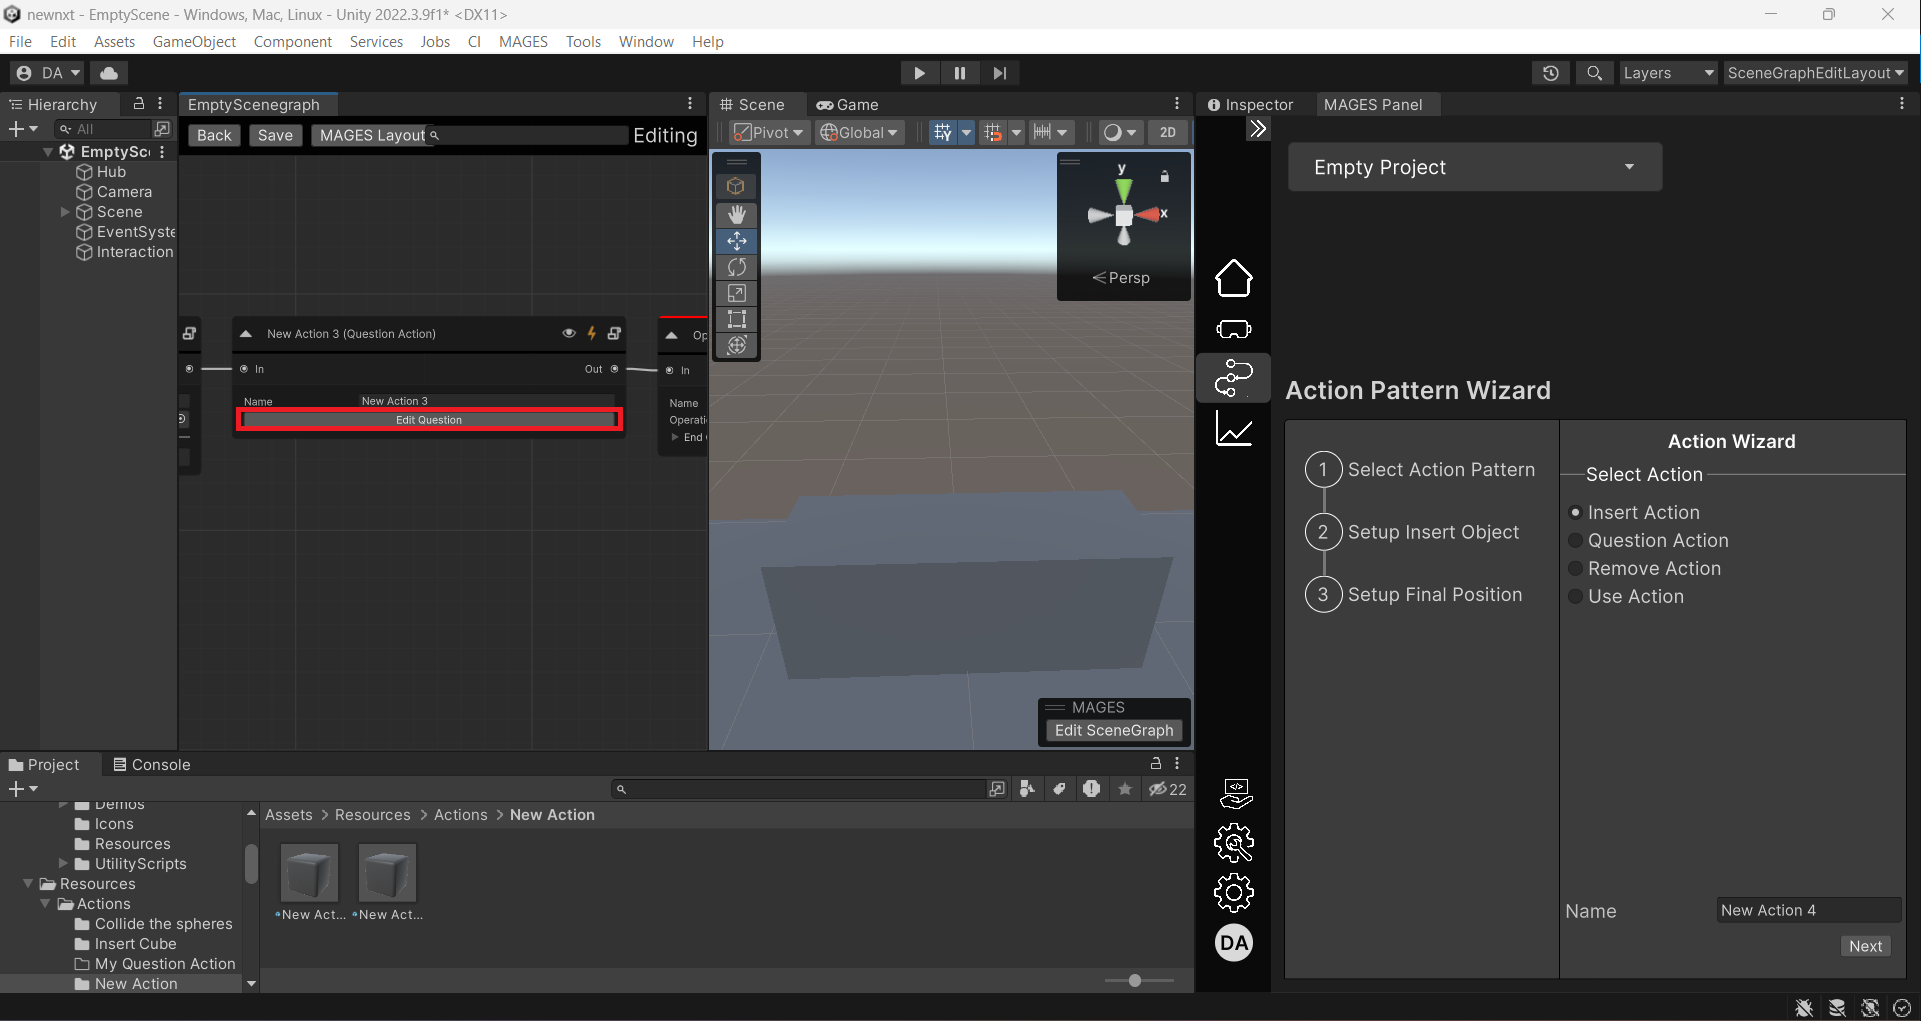Click the Edit SceneGraph button

(1113, 730)
